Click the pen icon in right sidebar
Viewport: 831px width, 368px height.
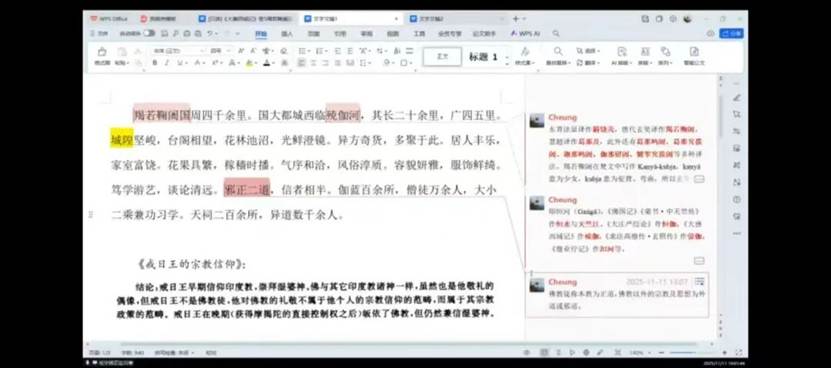tap(737, 98)
